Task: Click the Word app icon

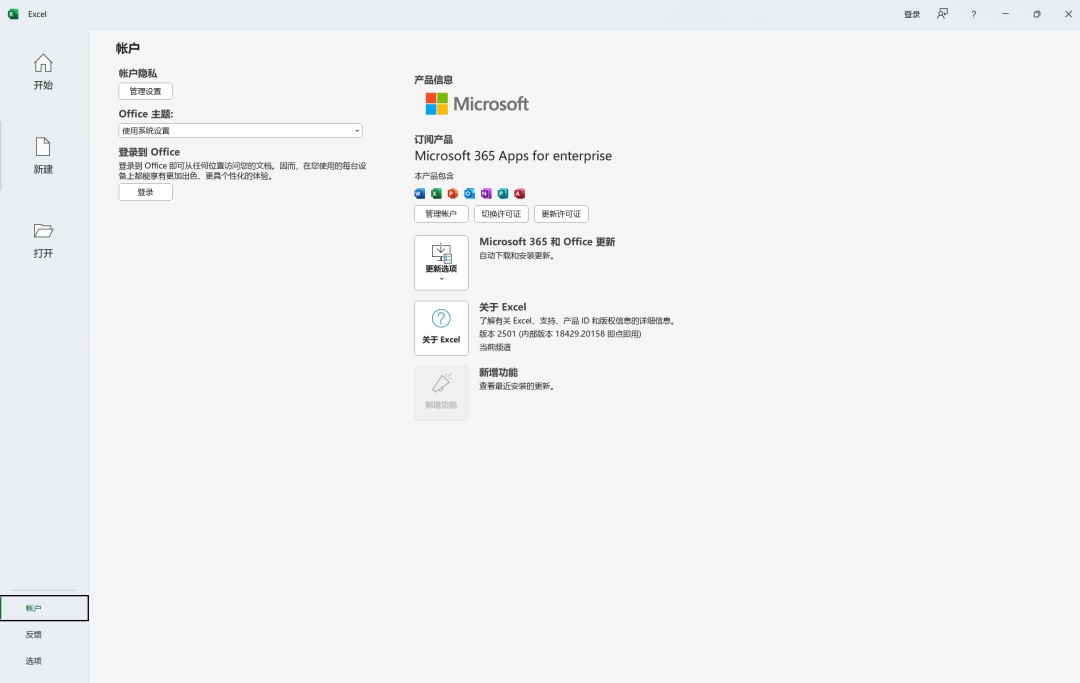Action: tap(419, 193)
